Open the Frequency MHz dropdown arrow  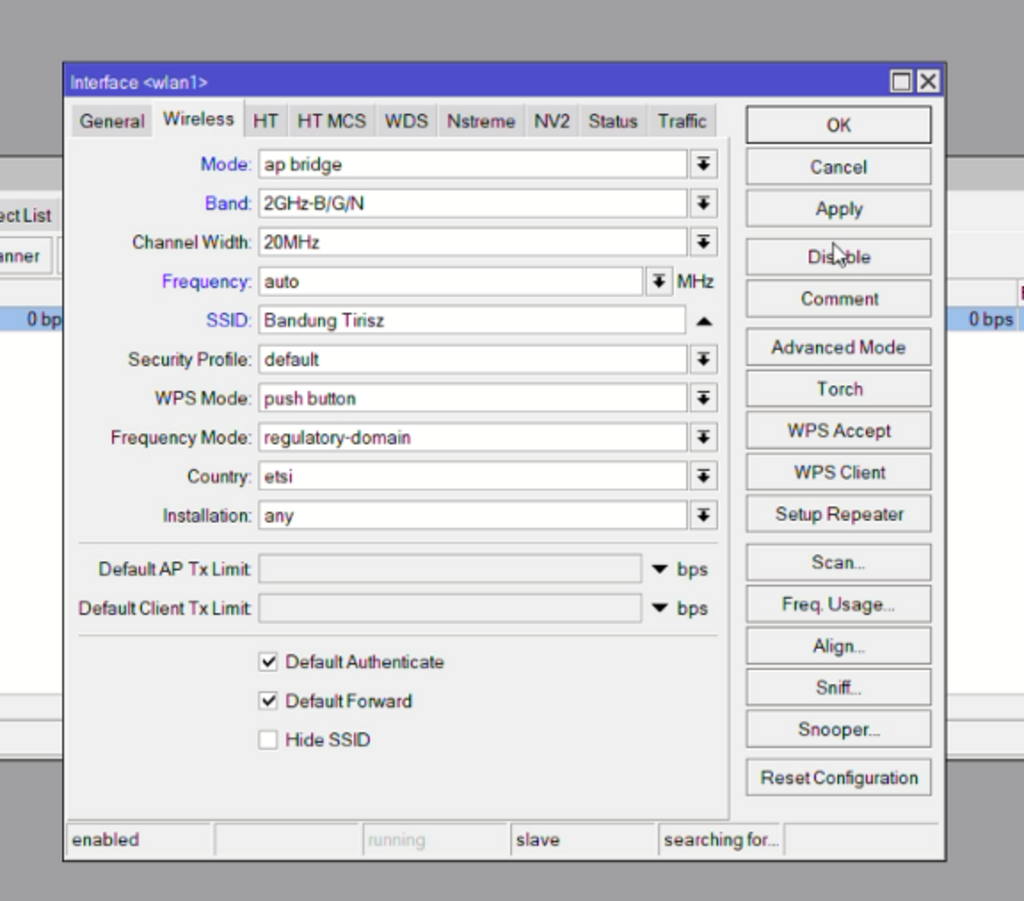[x=659, y=281]
